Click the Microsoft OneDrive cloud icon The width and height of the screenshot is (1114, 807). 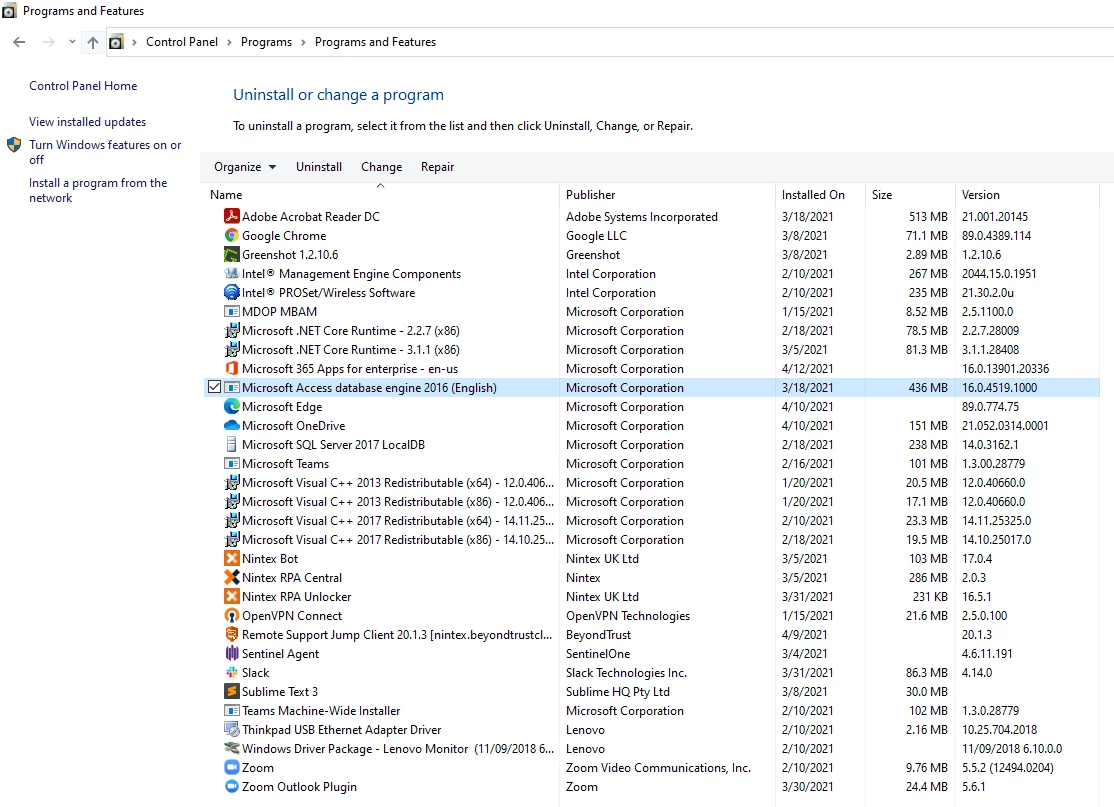coord(232,426)
